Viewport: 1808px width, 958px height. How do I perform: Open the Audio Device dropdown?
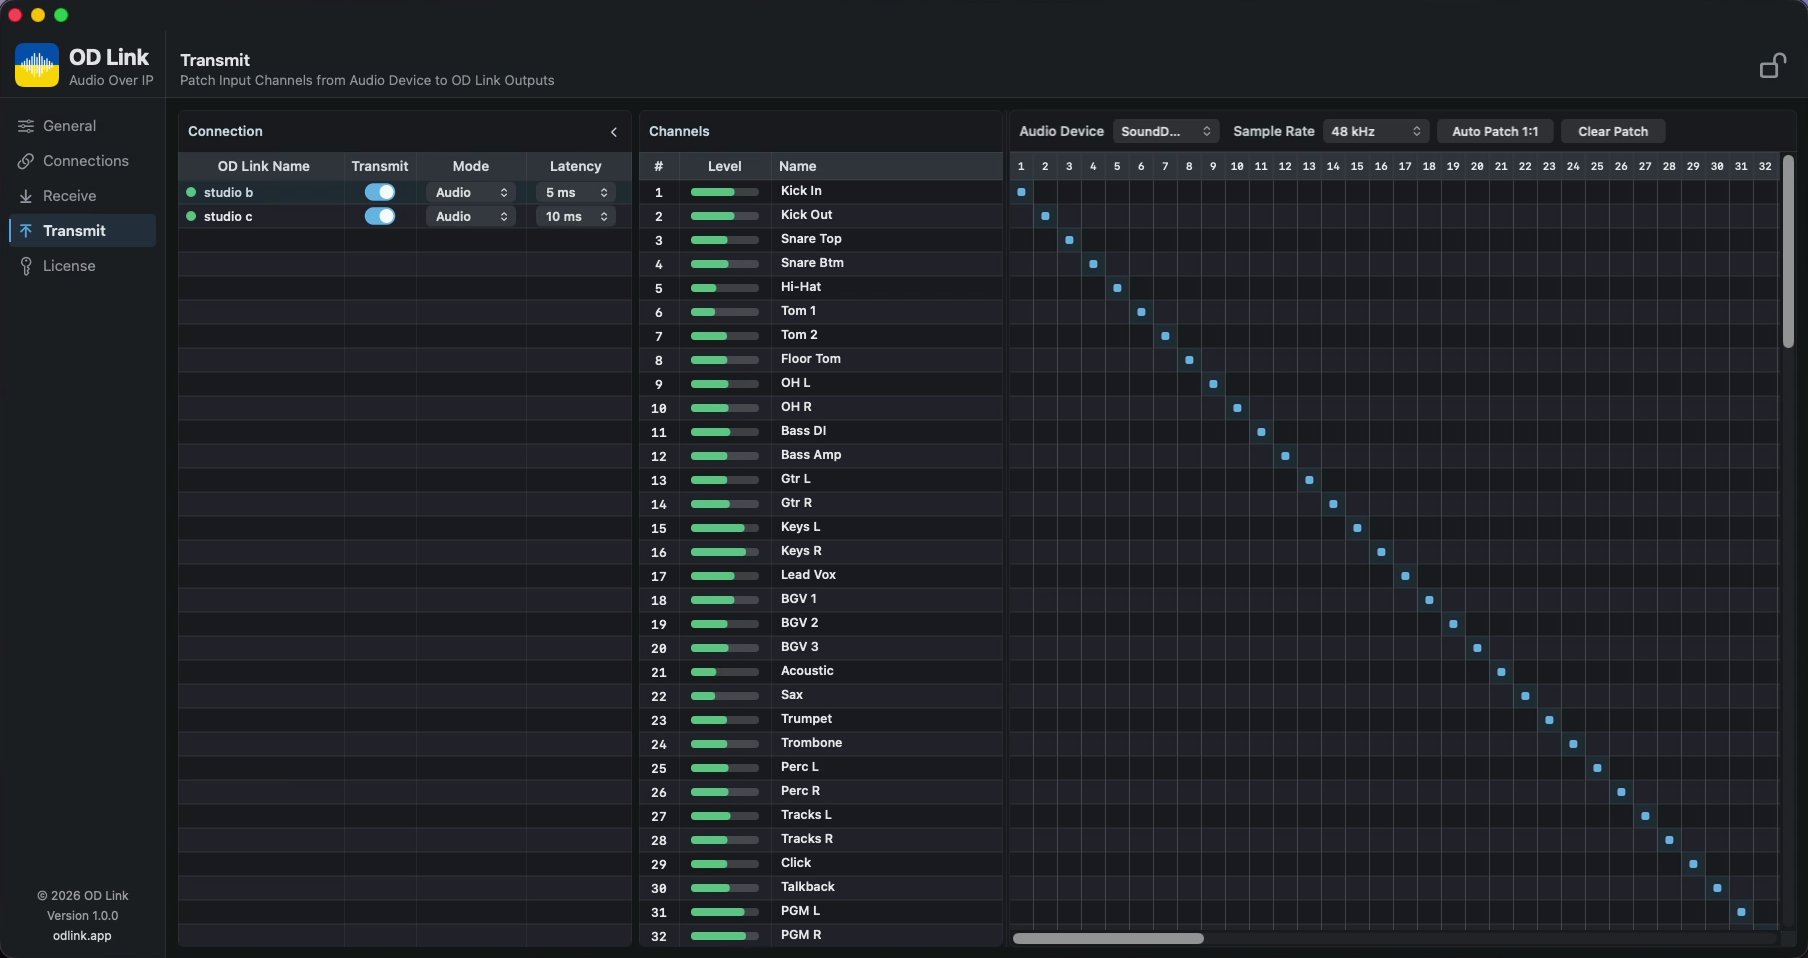1166,131
